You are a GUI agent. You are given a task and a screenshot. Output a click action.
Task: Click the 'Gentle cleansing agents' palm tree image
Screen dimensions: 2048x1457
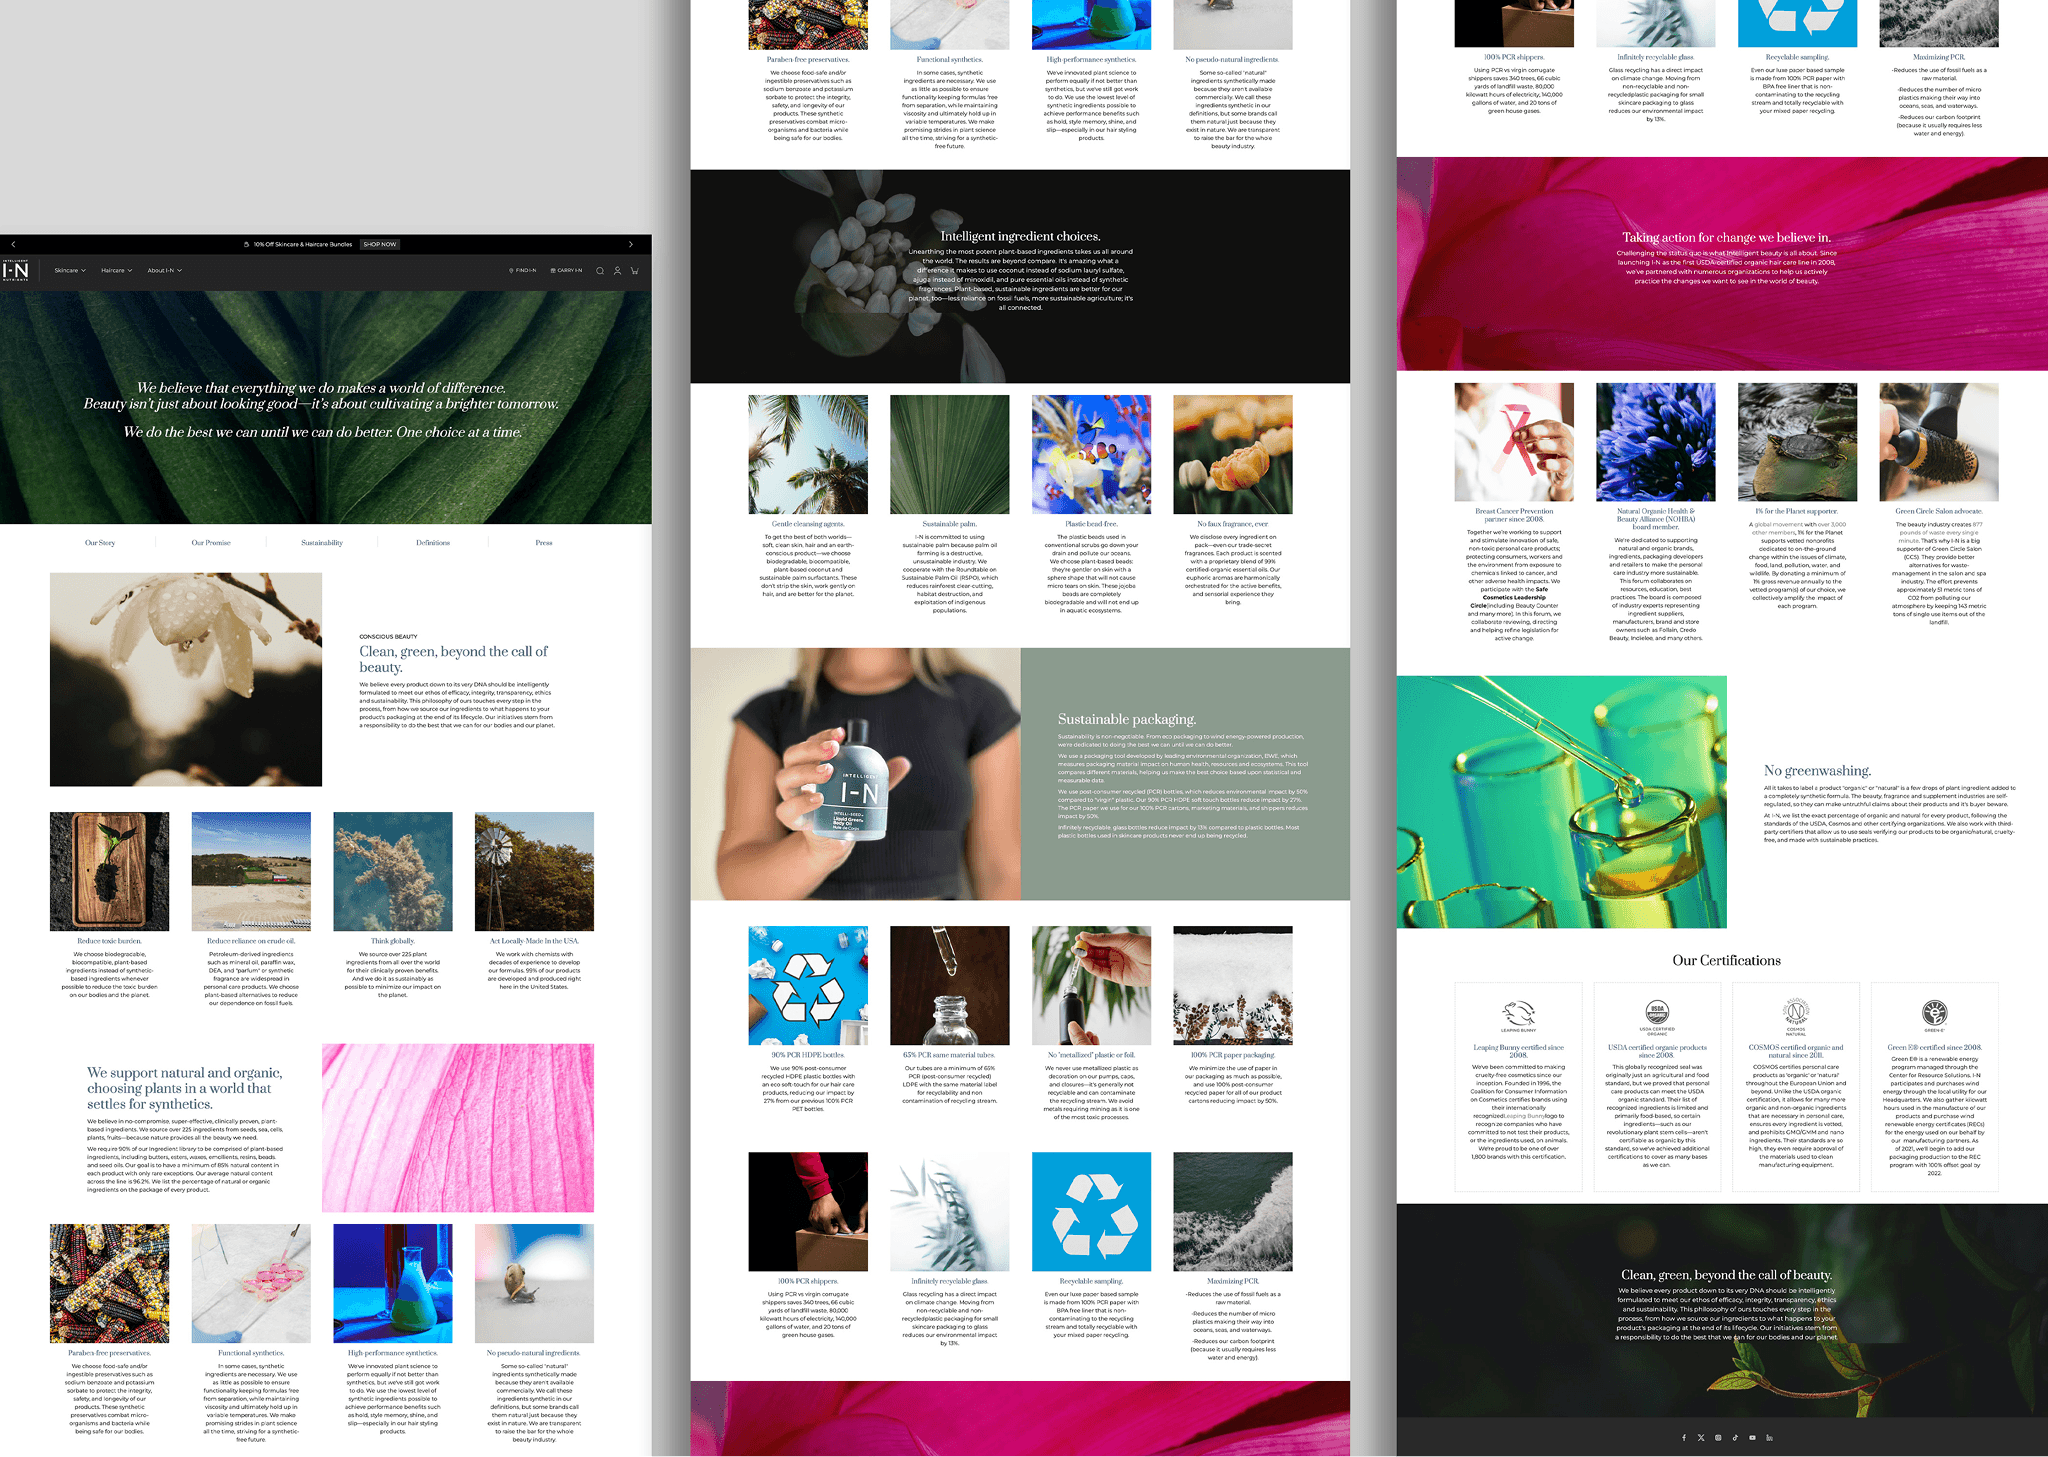(808, 454)
